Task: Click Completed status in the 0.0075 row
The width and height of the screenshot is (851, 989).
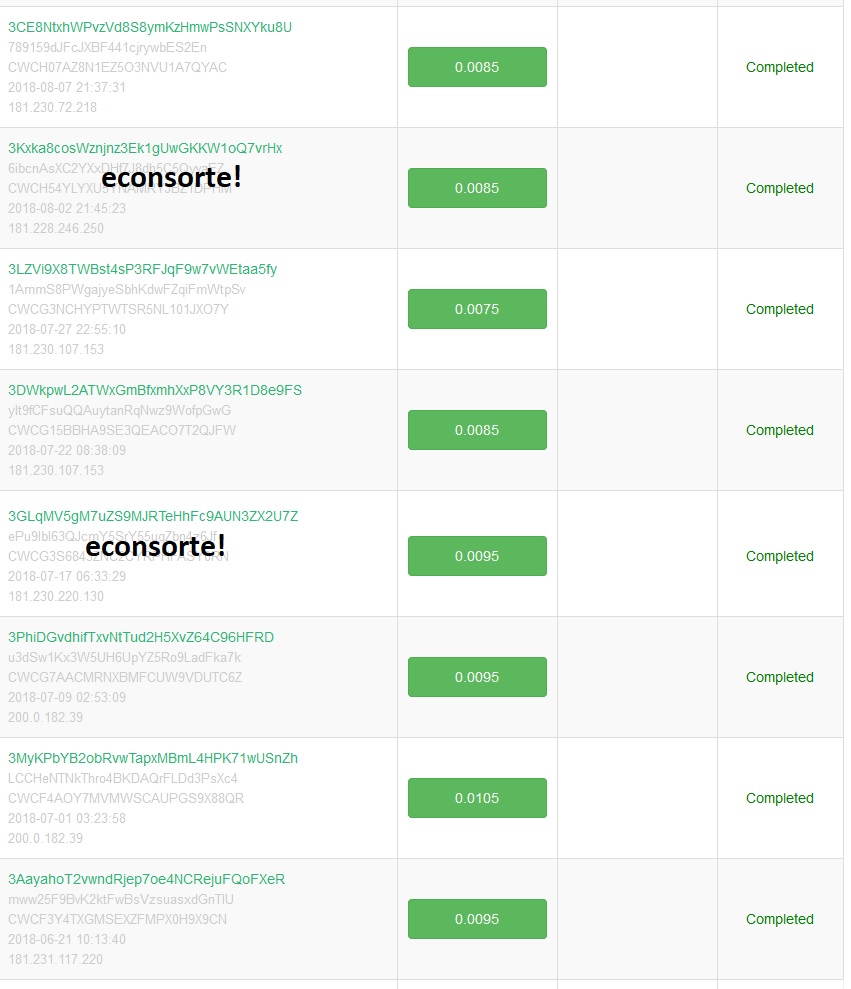Action: [780, 310]
